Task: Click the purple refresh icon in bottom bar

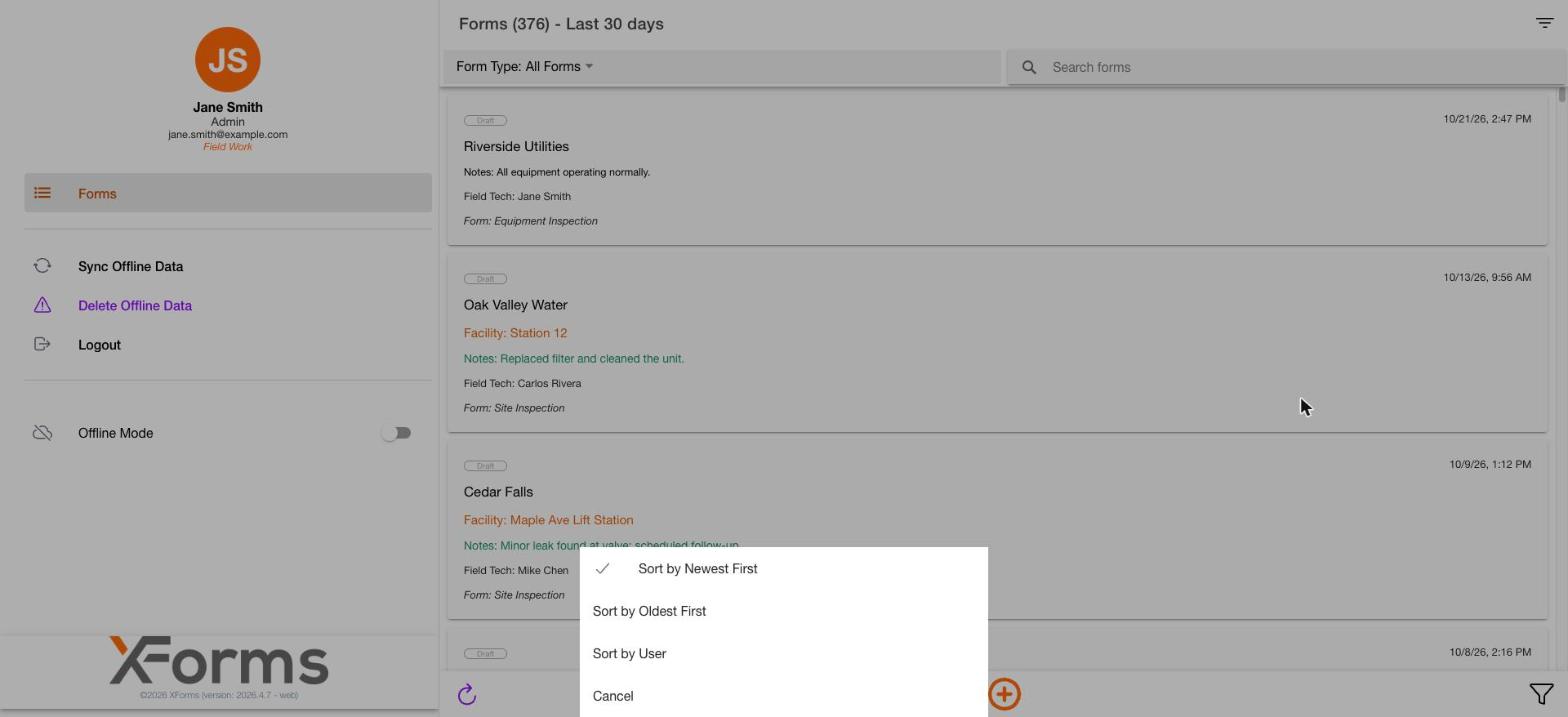Action: coord(467,695)
